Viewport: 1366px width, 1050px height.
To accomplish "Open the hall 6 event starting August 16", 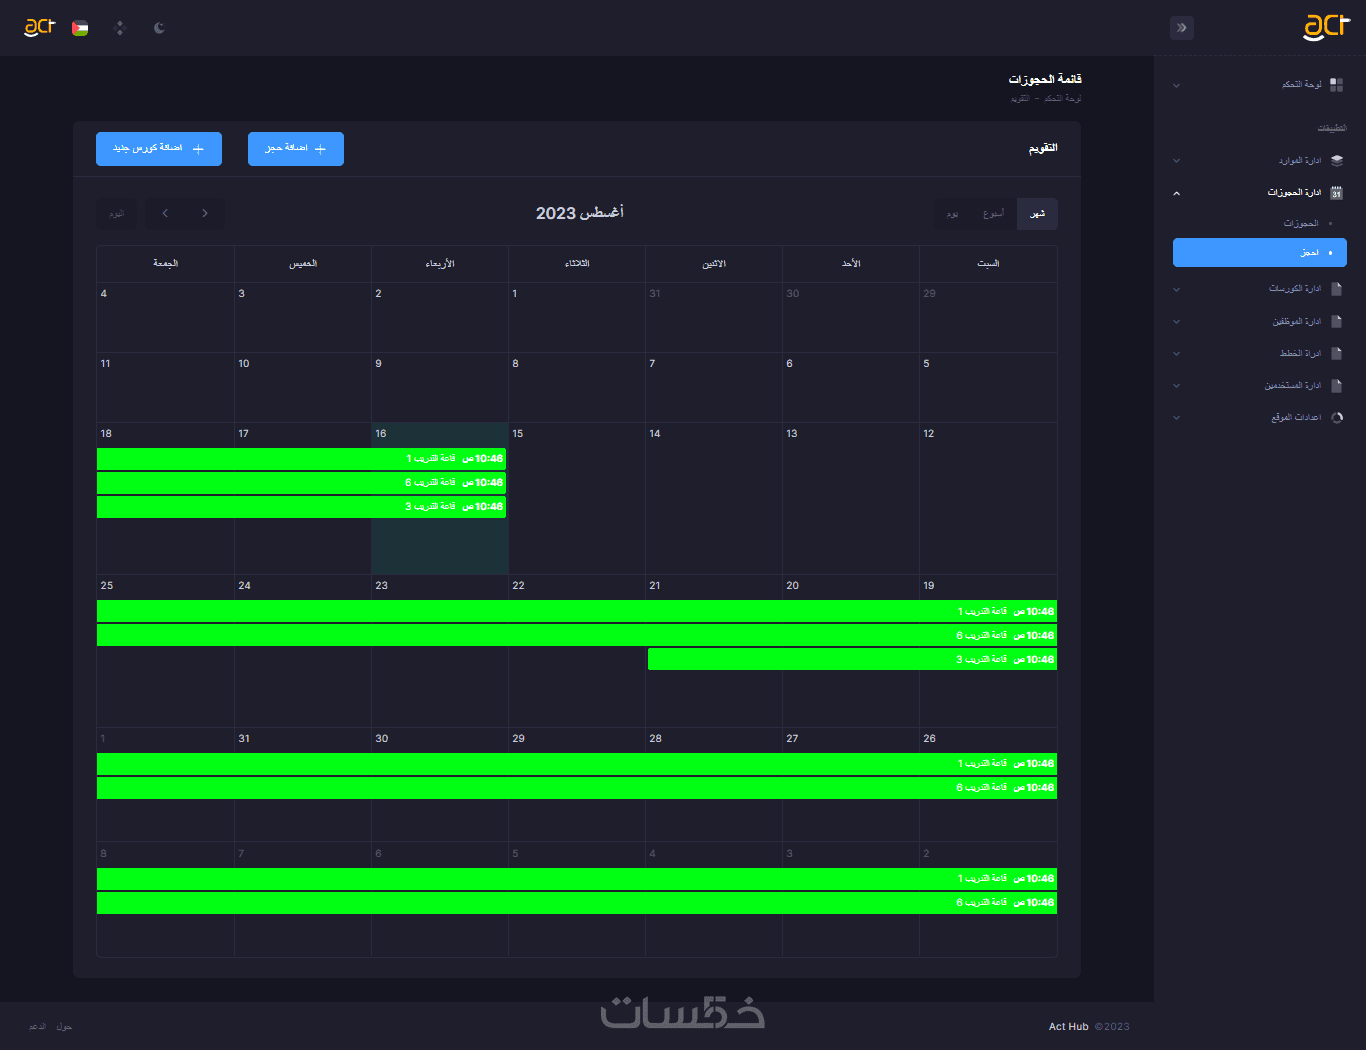I will click(x=301, y=483).
